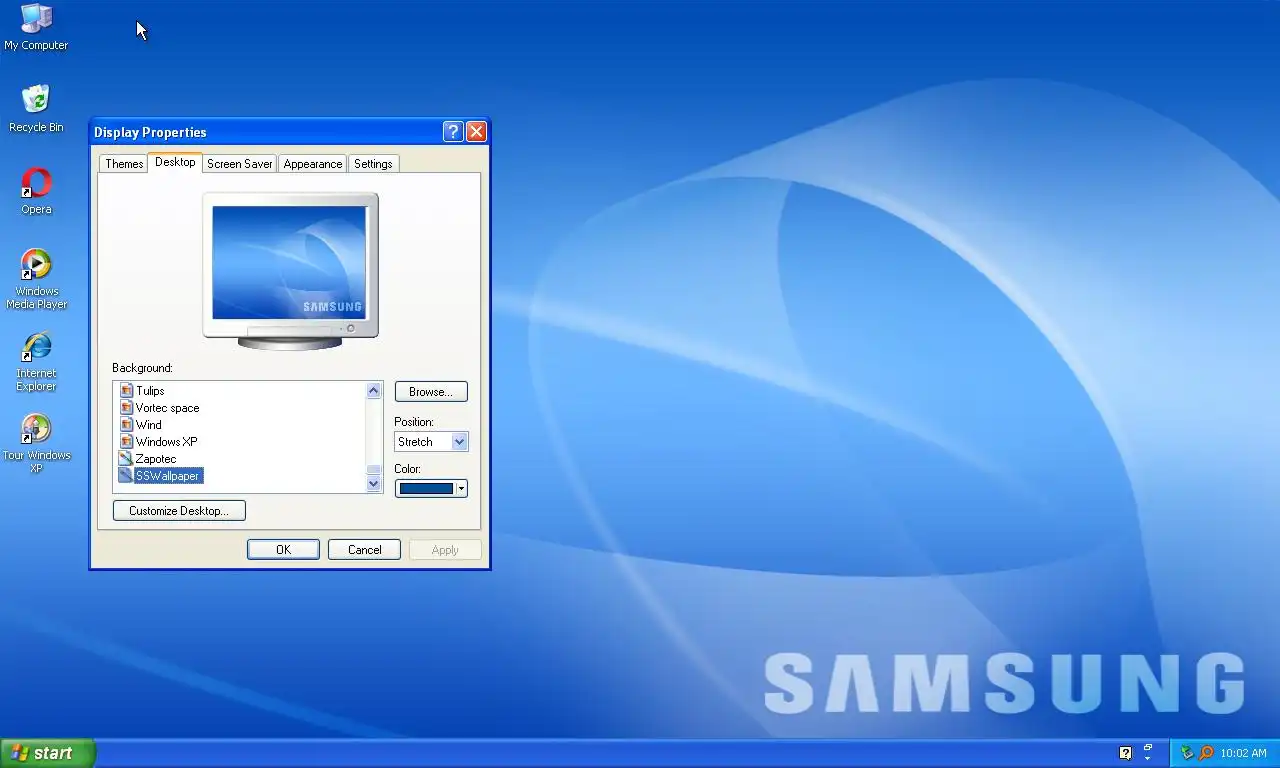Open the Screen Saver tab
The image size is (1280, 768).
click(240, 164)
